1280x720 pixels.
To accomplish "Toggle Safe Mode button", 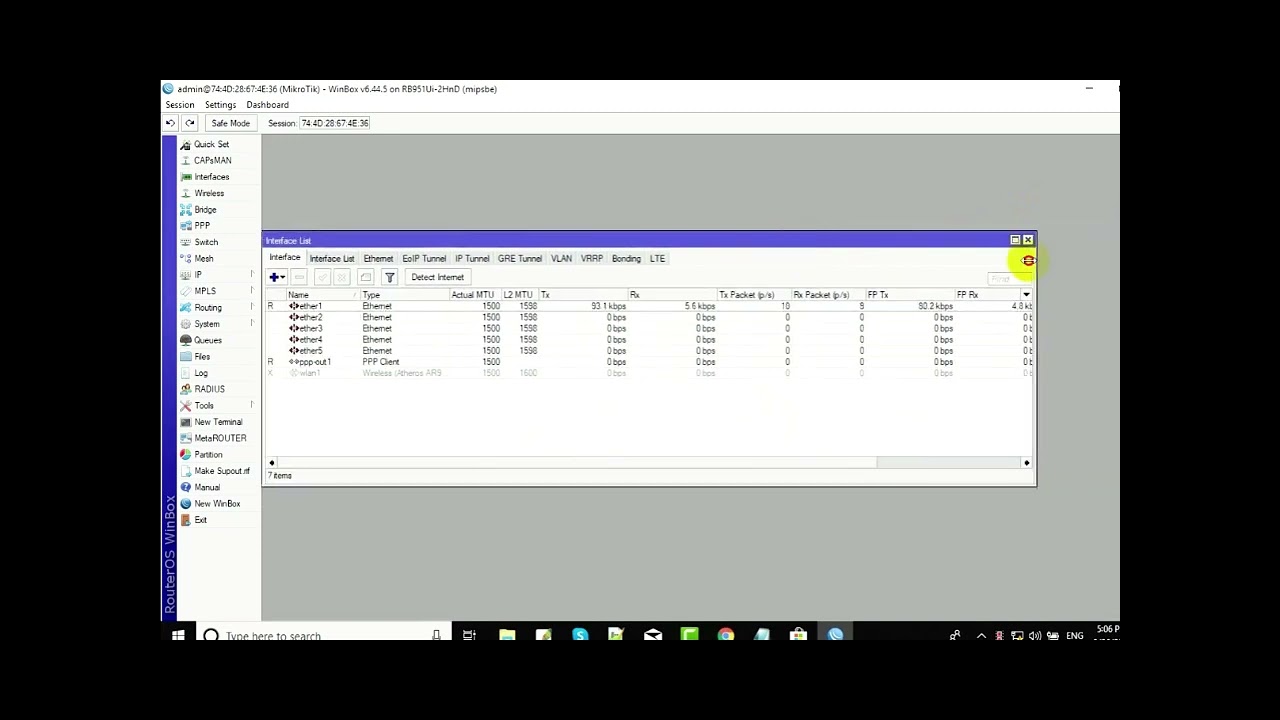I will coord(230,123).
